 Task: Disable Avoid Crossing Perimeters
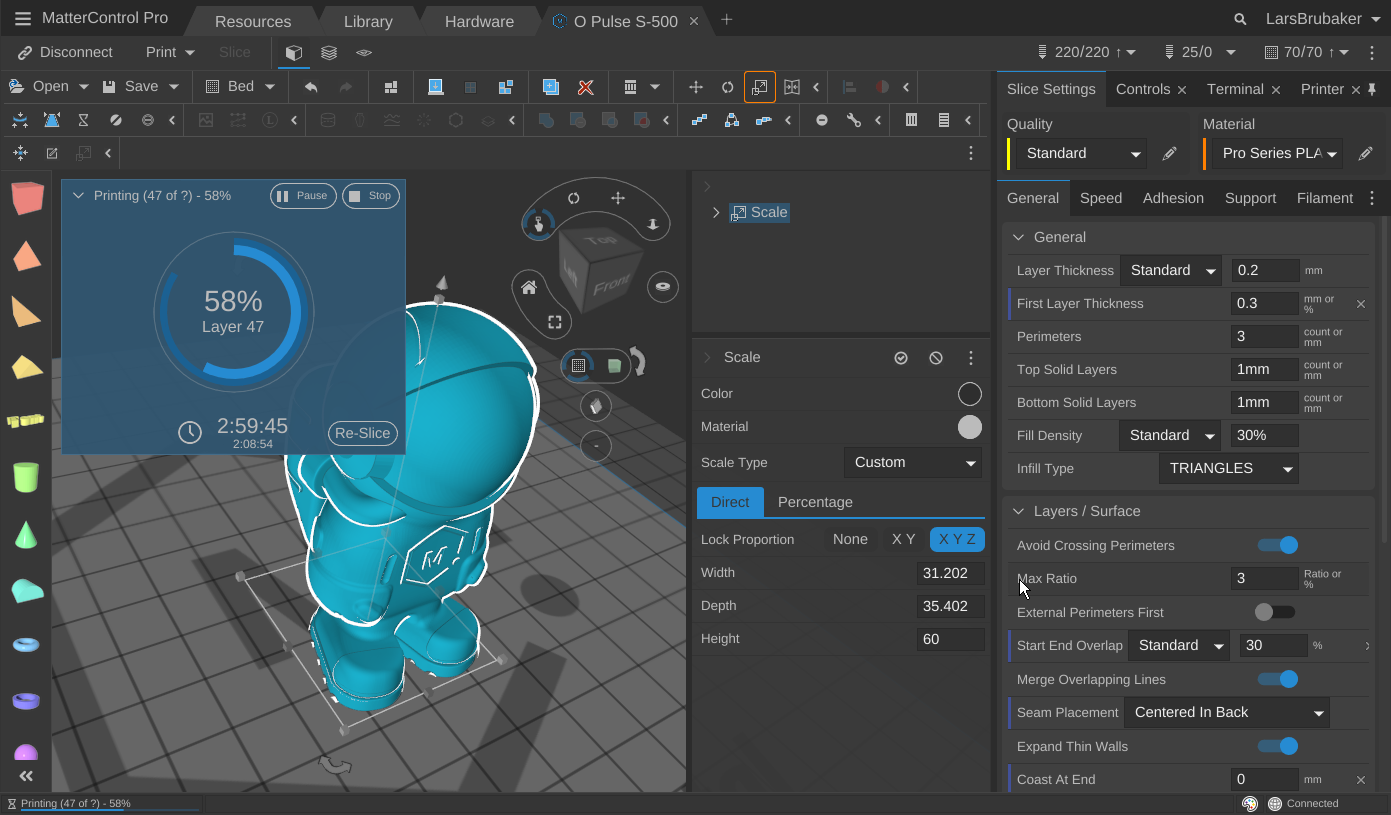1277,545
